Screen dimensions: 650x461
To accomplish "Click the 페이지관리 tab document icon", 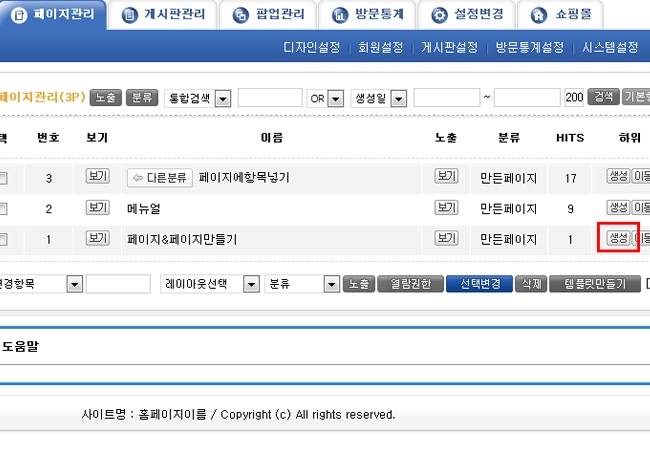I will (x=18, y=15).
